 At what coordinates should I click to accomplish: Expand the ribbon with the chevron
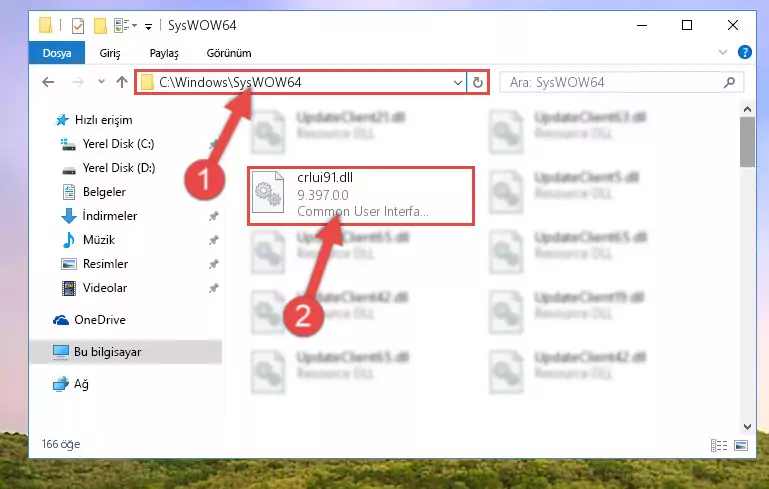point(722,52)
